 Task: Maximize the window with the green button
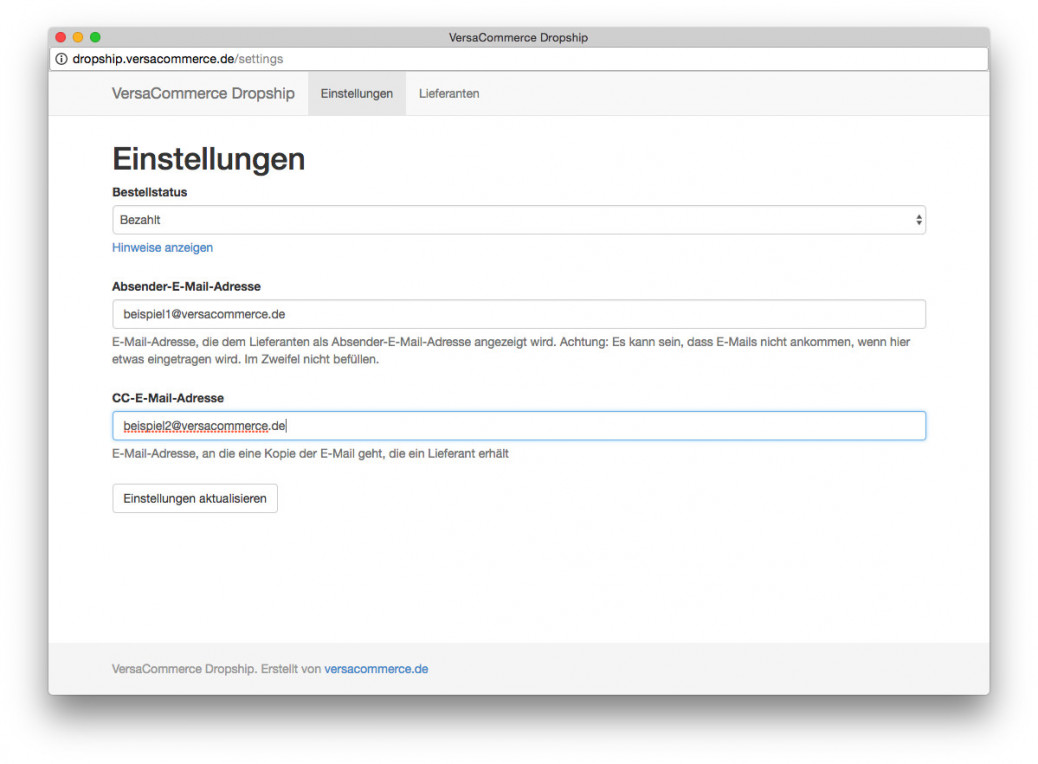tap(95, 37)
